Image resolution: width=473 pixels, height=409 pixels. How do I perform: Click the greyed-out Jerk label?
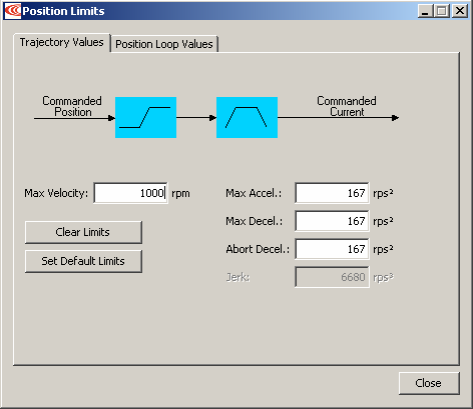coord(238,277)
